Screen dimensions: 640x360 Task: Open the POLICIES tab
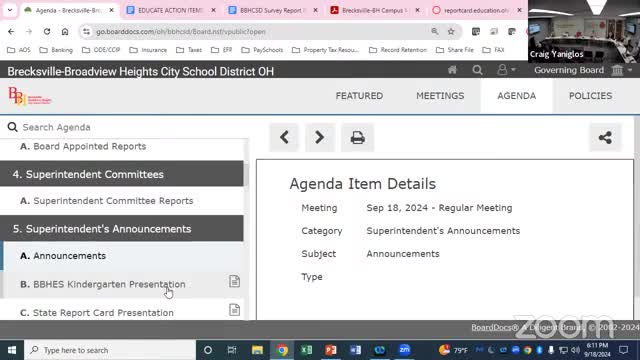coord(590,96)
